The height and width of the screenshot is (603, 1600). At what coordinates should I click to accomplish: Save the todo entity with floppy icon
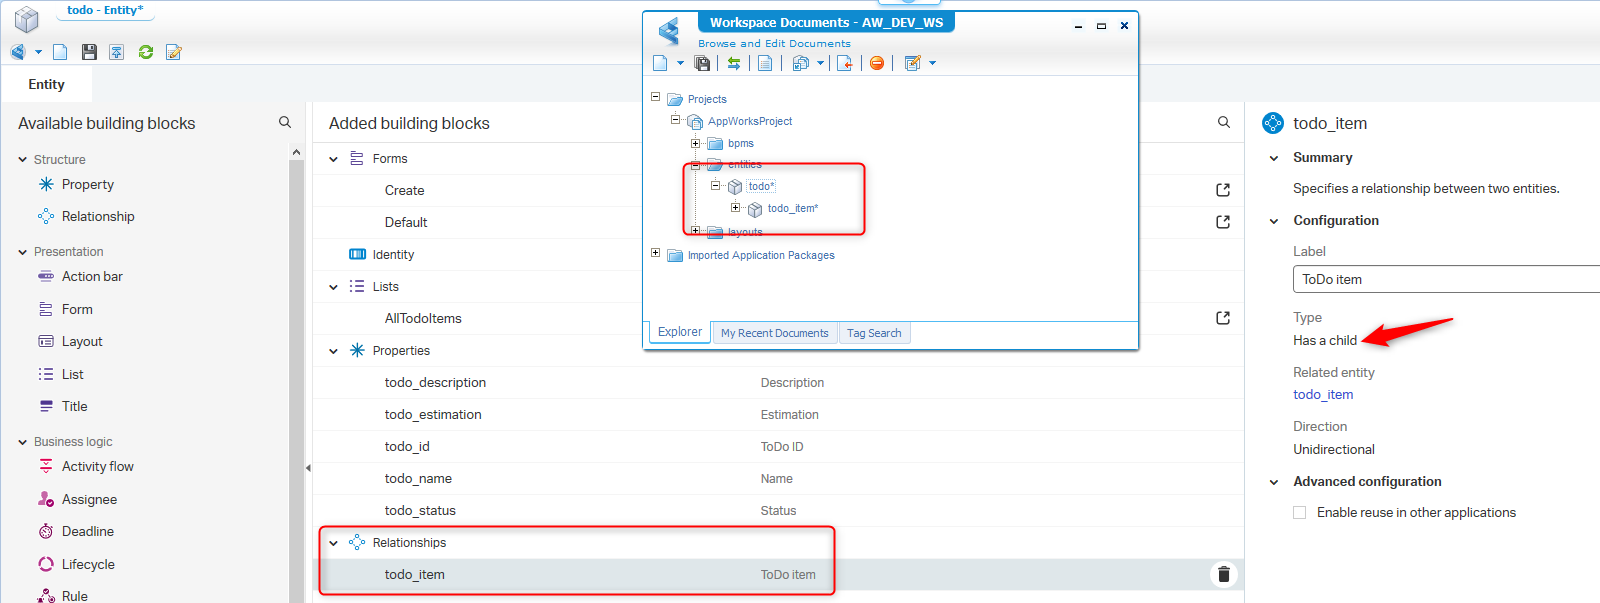[x=89, y=52]
